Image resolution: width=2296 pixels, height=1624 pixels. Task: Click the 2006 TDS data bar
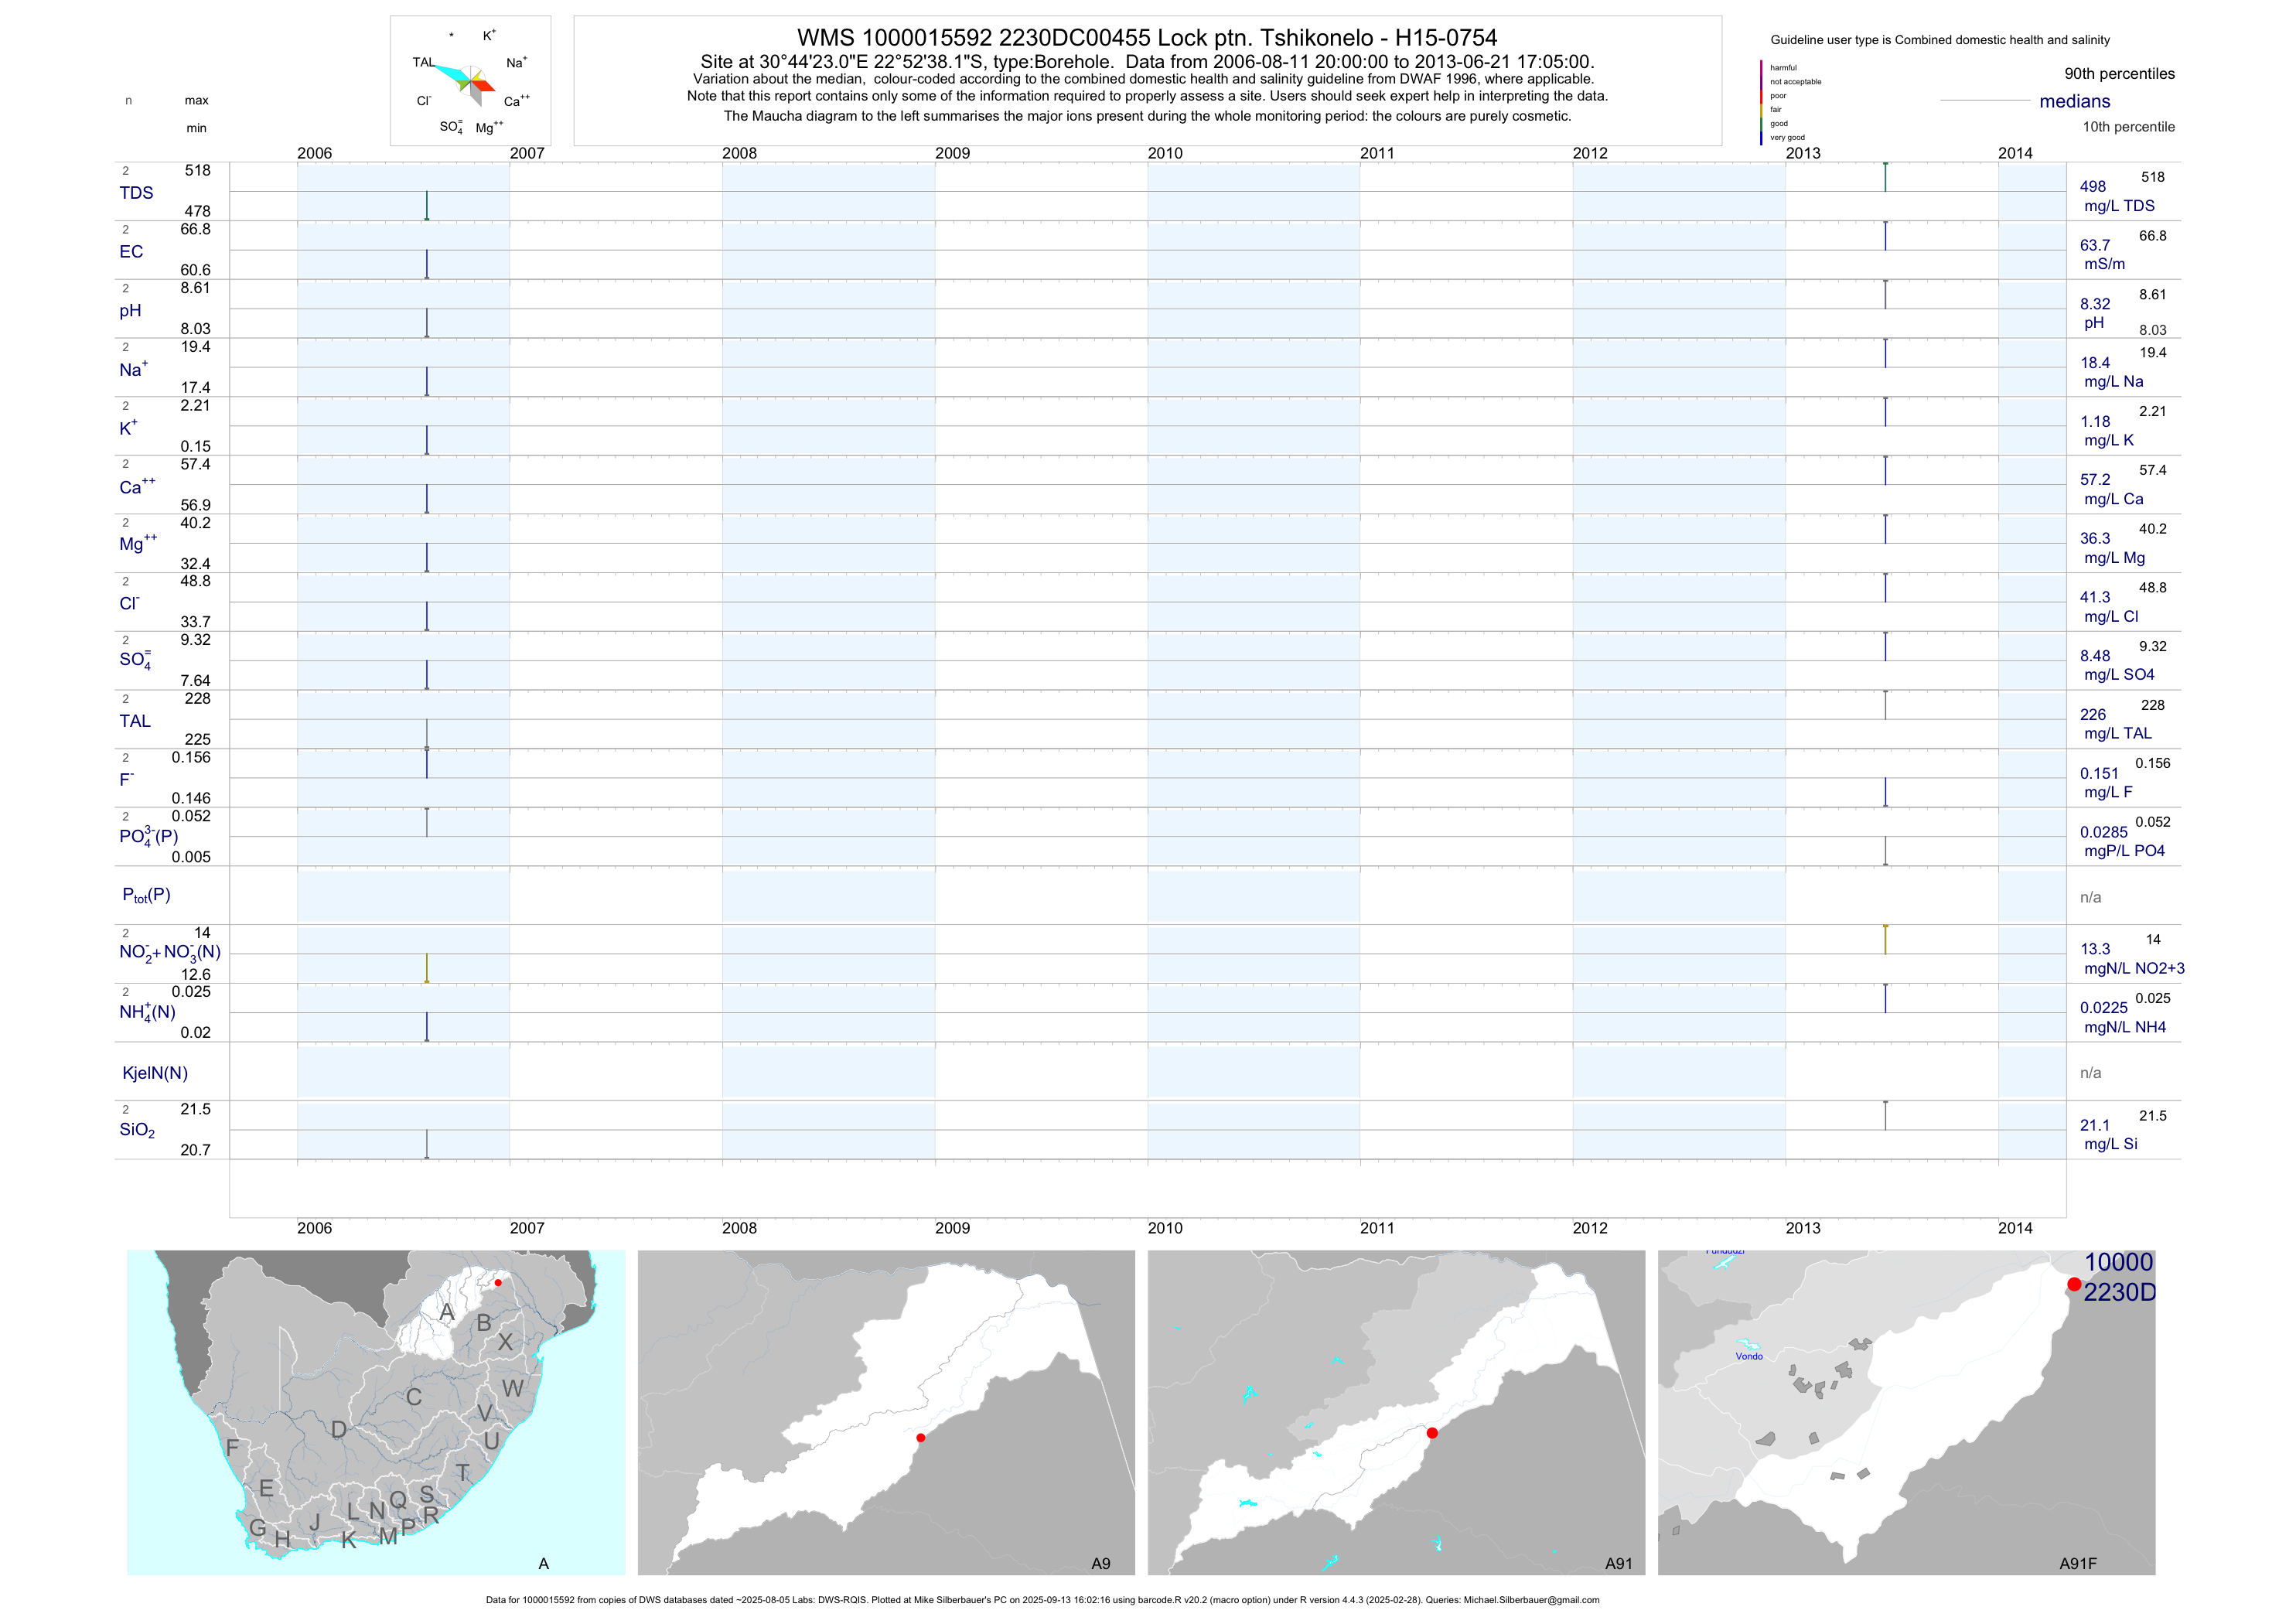[x=427, y=205]
